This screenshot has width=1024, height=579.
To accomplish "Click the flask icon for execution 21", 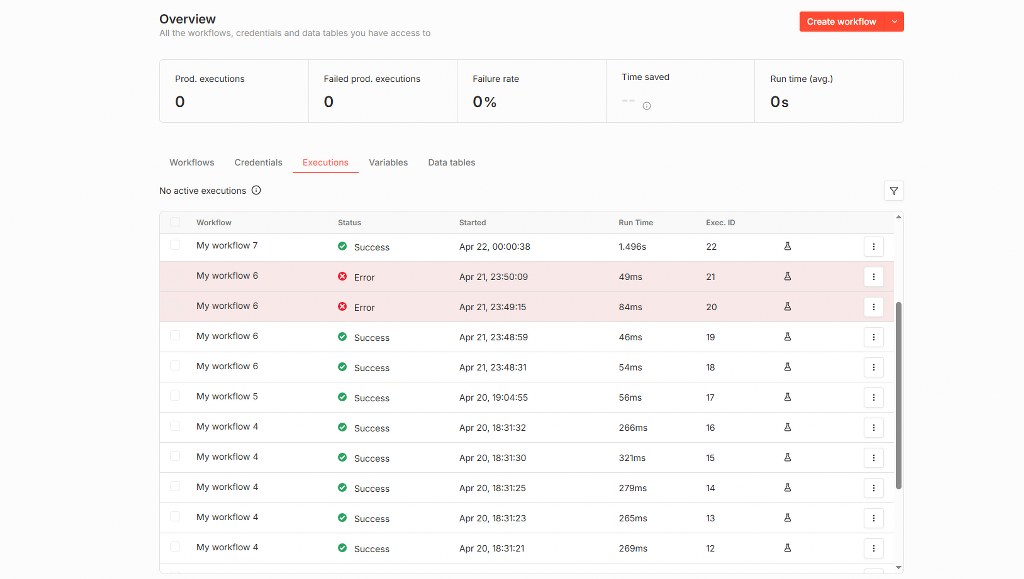I will point(787,277).
